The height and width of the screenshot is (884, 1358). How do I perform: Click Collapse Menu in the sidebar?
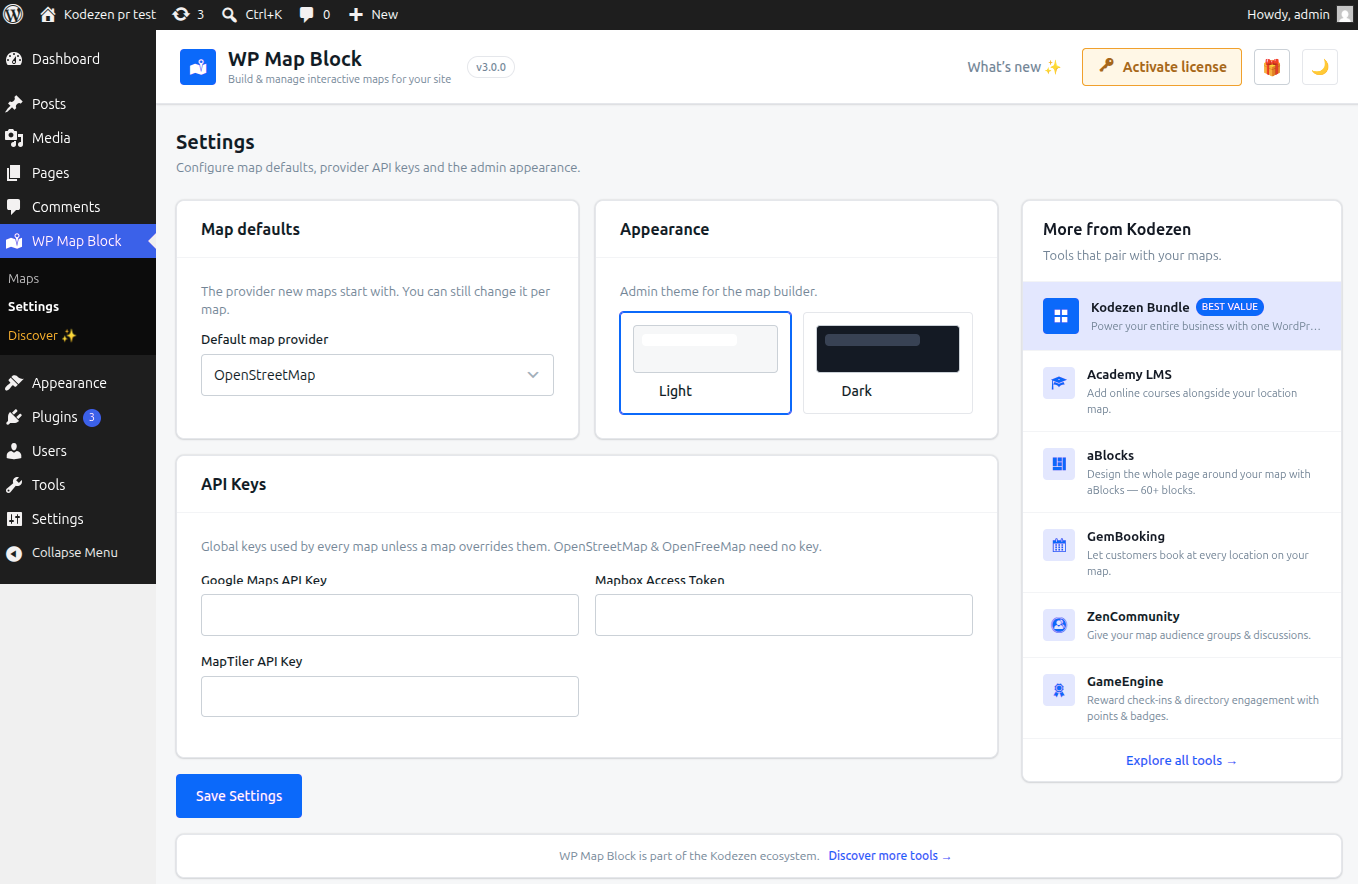[x=78, y=553]
